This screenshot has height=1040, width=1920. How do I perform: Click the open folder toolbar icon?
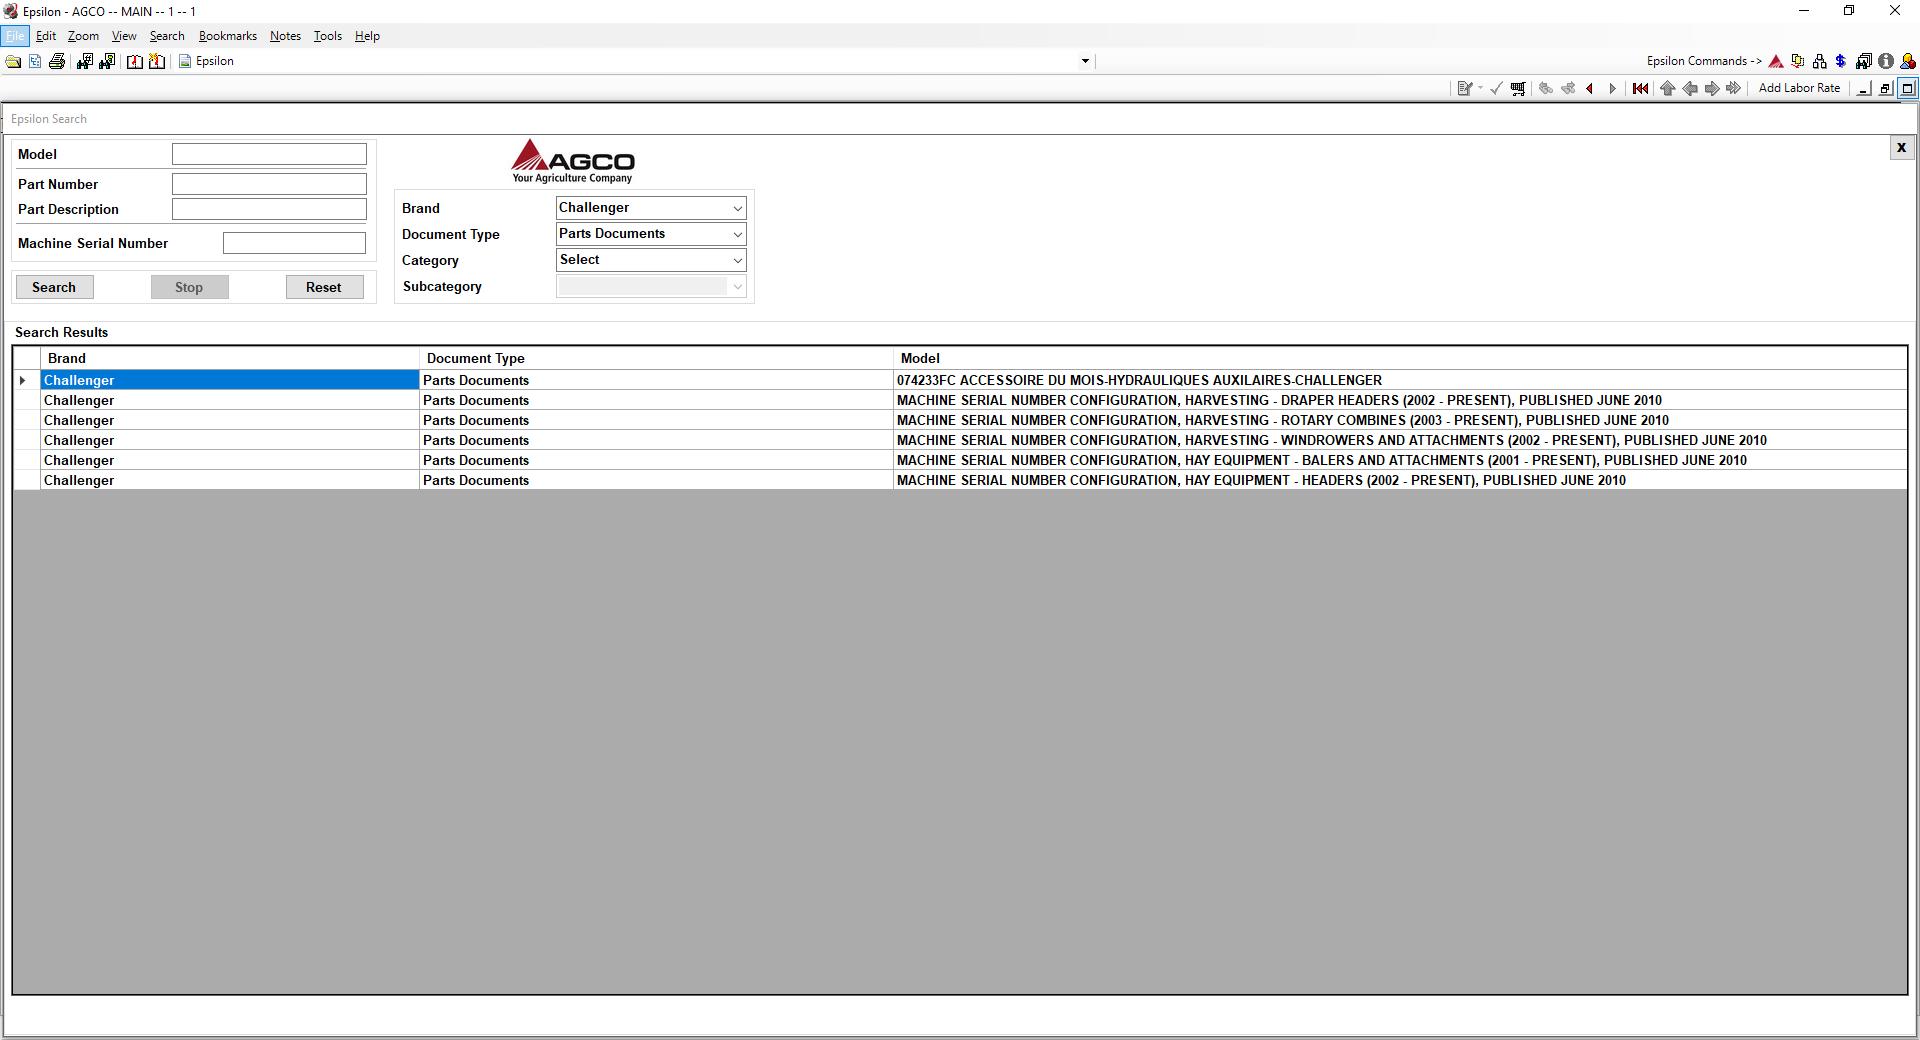[x=13, y=62]
